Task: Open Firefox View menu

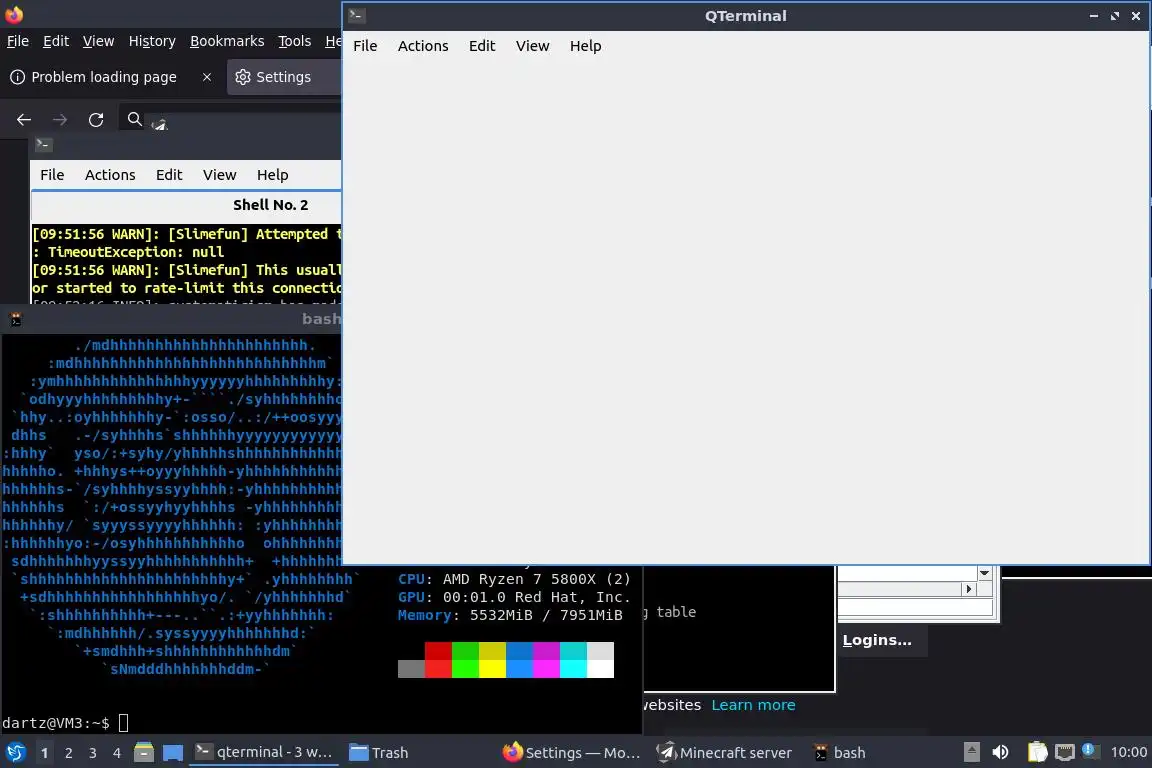Action: tap(98, 41)
